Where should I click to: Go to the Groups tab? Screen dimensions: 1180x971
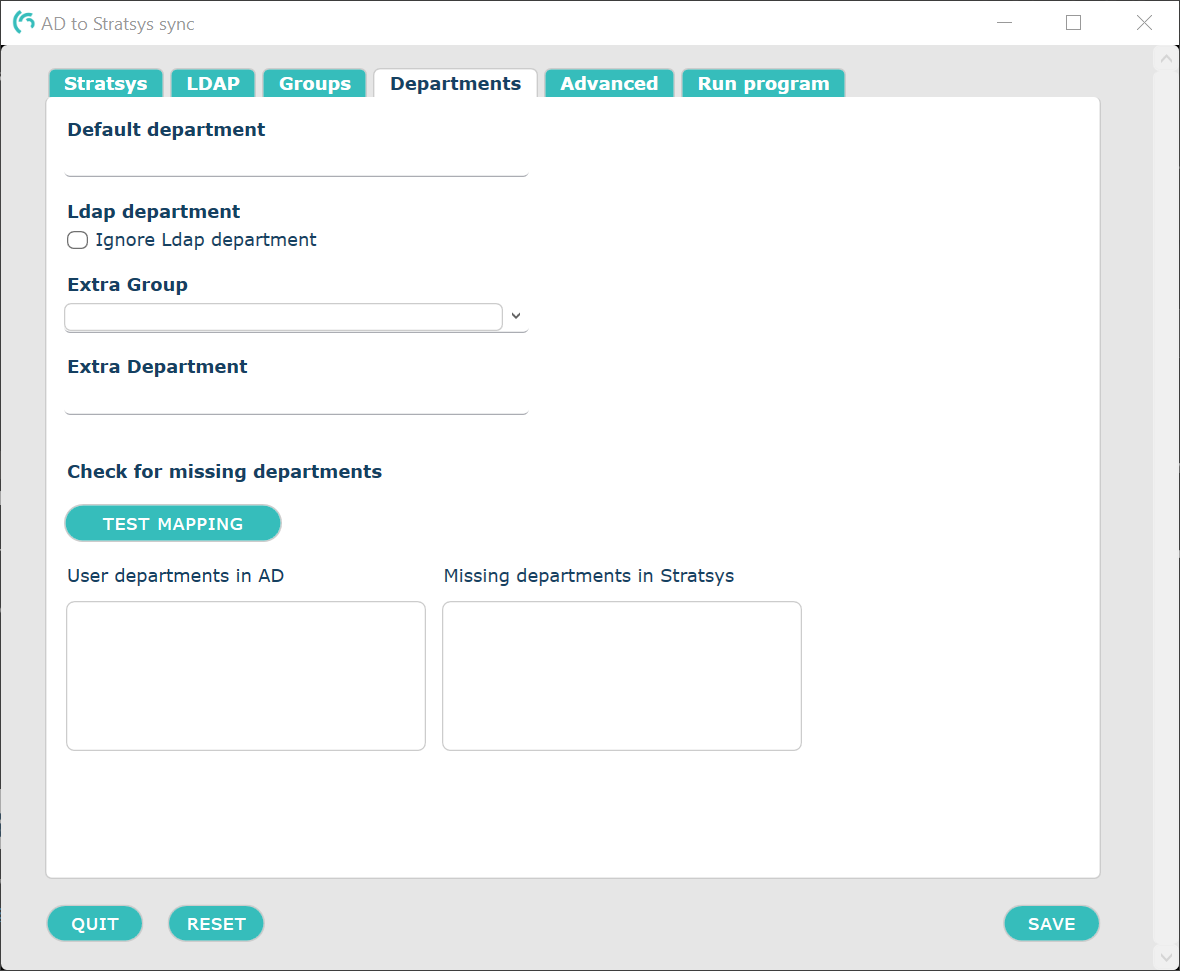click(x=315, y=84)
